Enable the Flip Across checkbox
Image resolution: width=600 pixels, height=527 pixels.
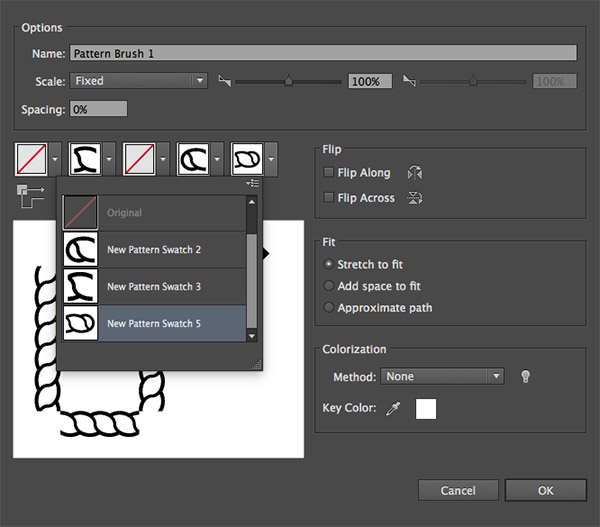coord(329,198)
